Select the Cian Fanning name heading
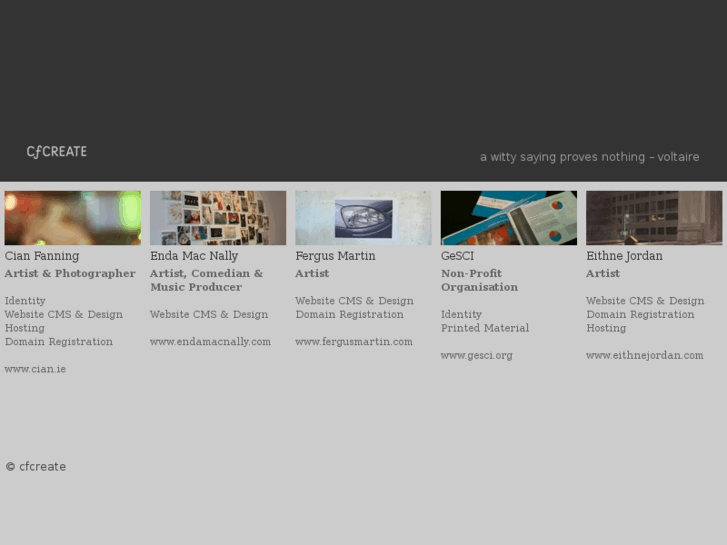The height and width of the screenshot is (545, 727). point(42,256)
